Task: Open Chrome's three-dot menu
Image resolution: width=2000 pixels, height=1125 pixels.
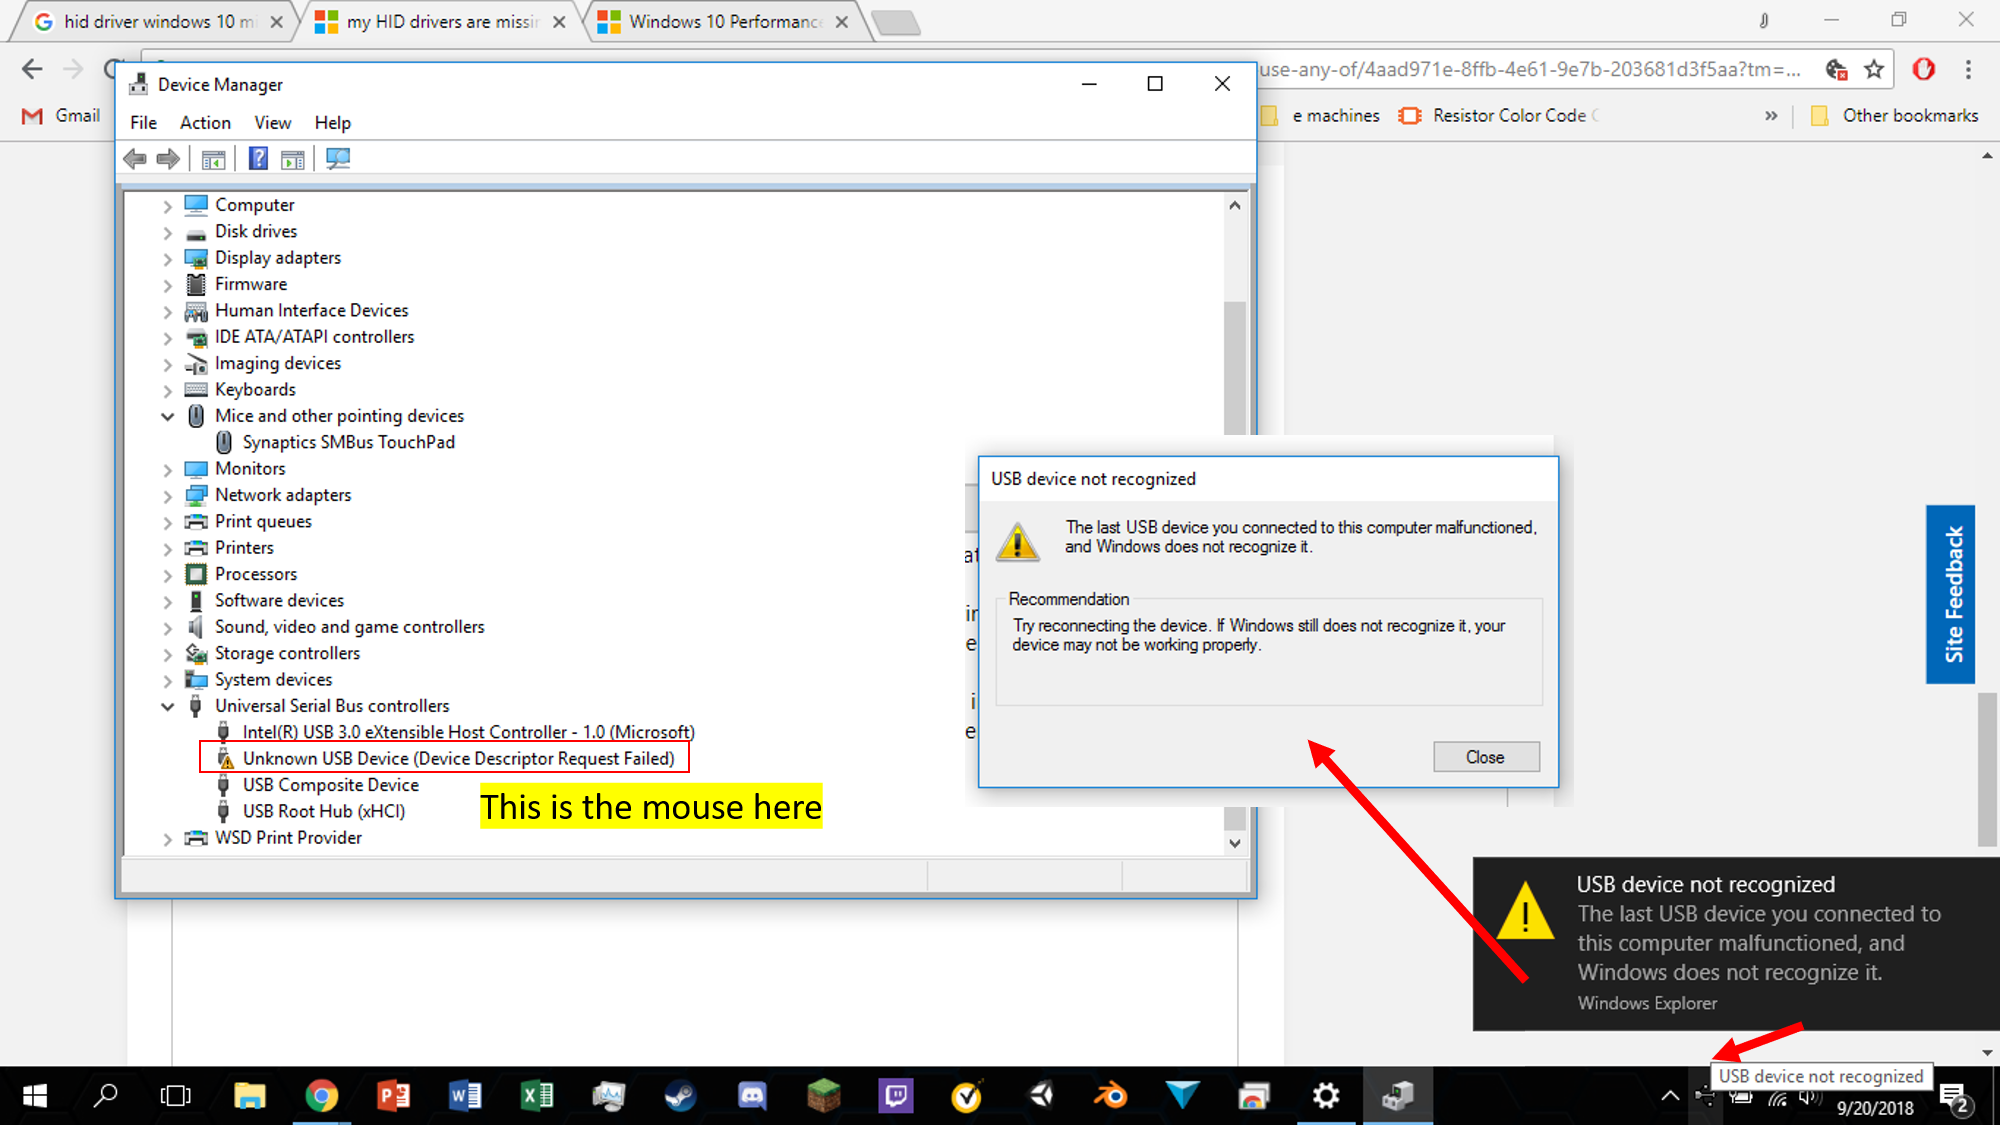Action: tap(1968, 69)
